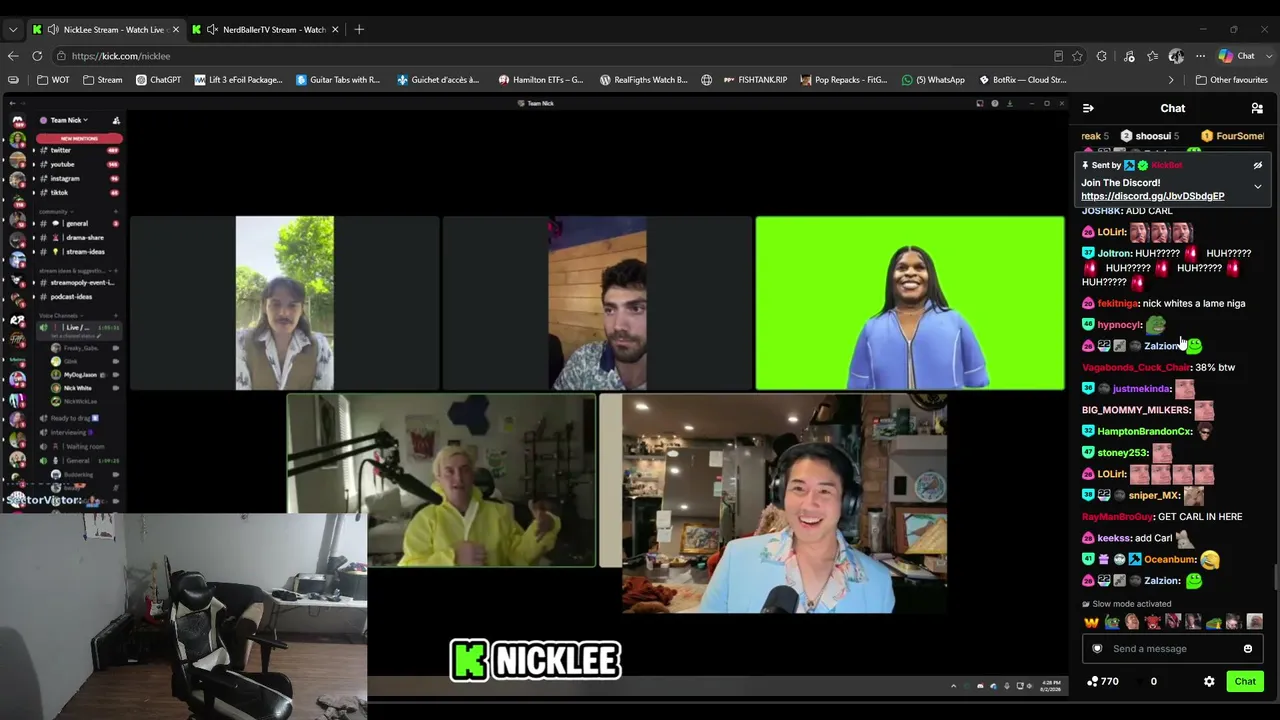
Task: Open the BotRix bookmark
Action: pyautogui.click(x=1022, y=80)
